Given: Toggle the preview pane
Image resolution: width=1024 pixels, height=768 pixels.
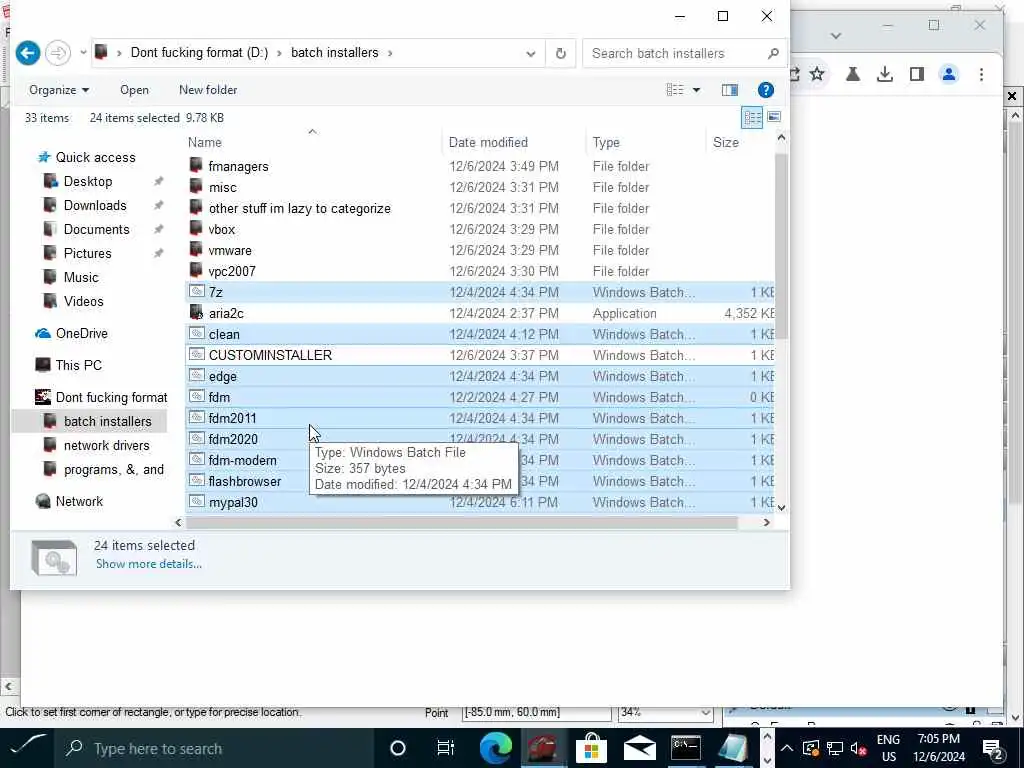Looking at the screenshot, I should click(729, 90).
